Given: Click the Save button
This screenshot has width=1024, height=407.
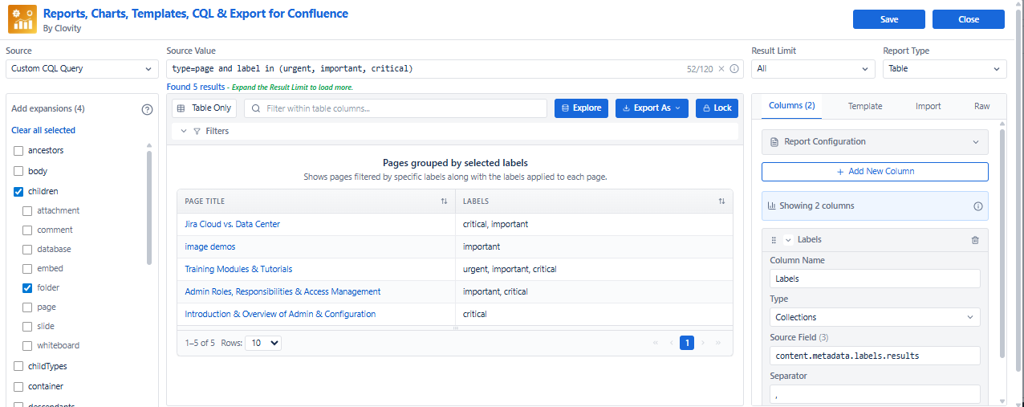Looking at the screenshot, I should pos(889,20).
